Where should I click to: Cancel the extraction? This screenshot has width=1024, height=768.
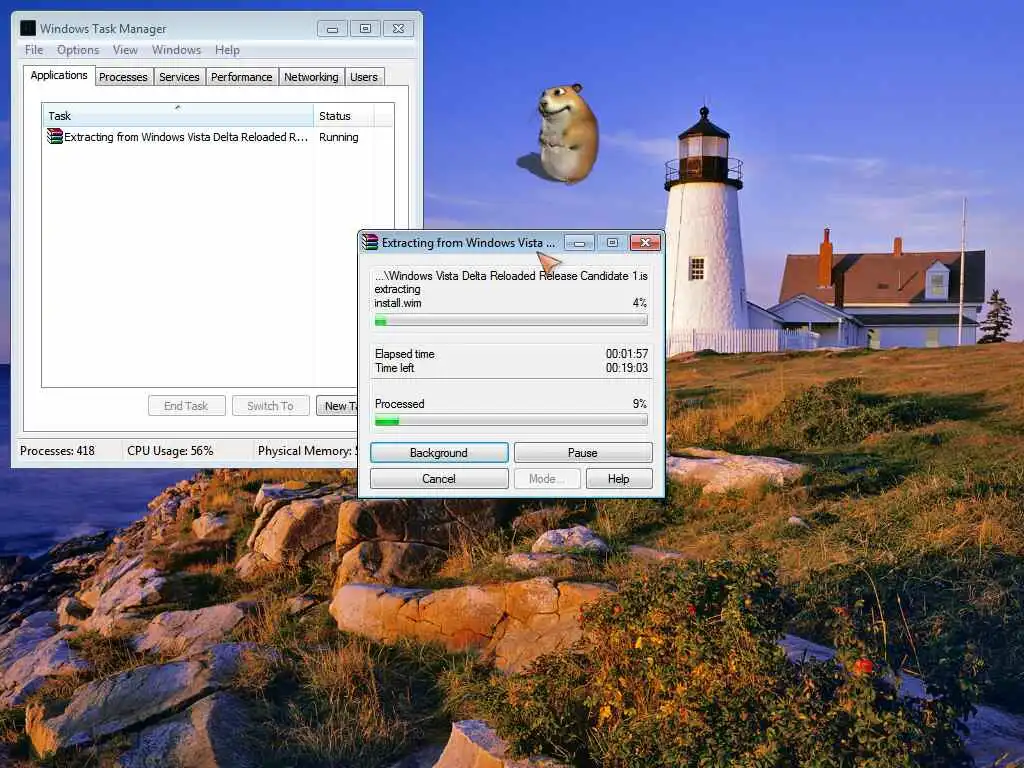(439, 479)
